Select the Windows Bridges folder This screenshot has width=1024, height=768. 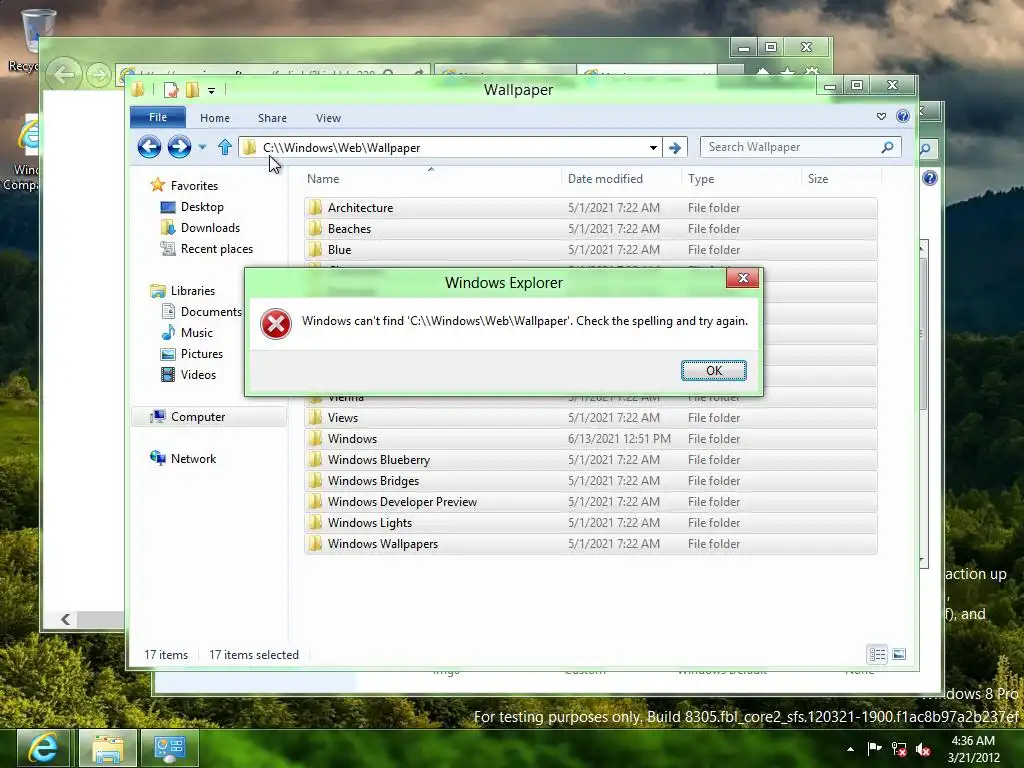click(x=590, y=481)
